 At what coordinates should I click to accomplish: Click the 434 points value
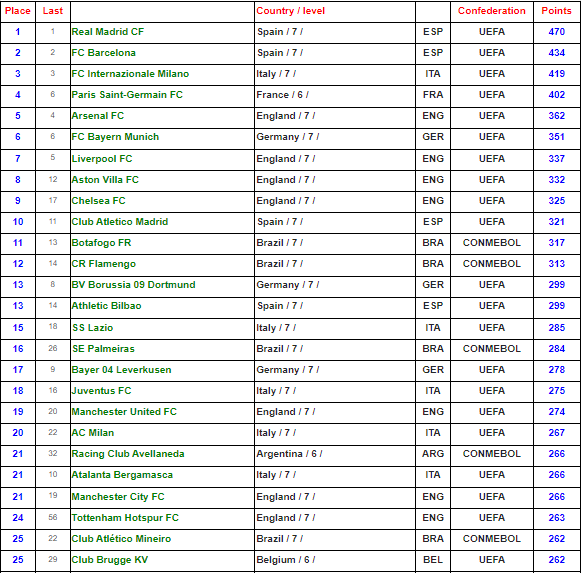click(556, 53)
